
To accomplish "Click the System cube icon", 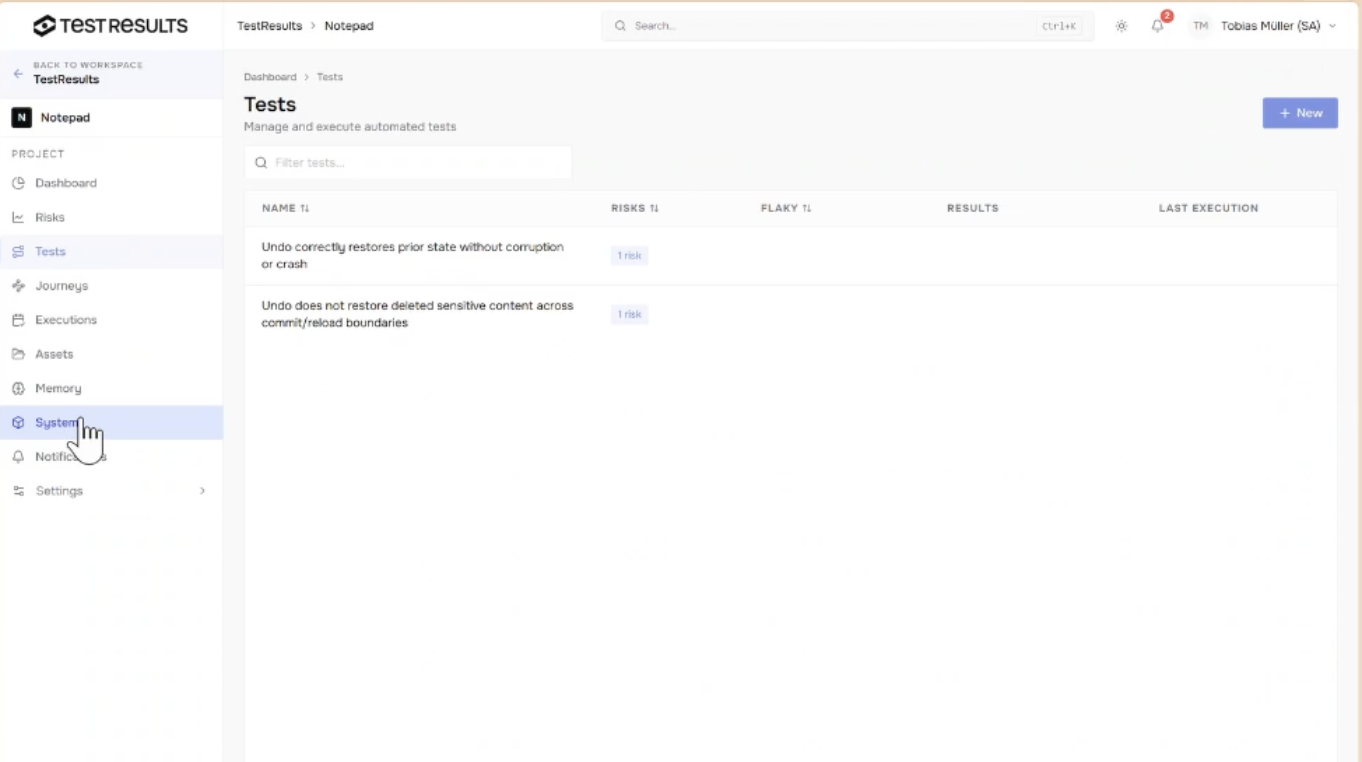I will click(18, 423).
